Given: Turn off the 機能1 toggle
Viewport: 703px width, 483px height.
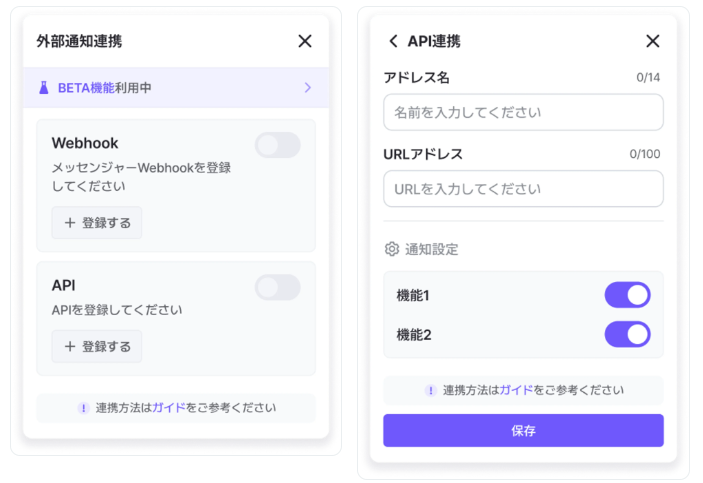Looking at the screenshot, I should click(627, 295).
